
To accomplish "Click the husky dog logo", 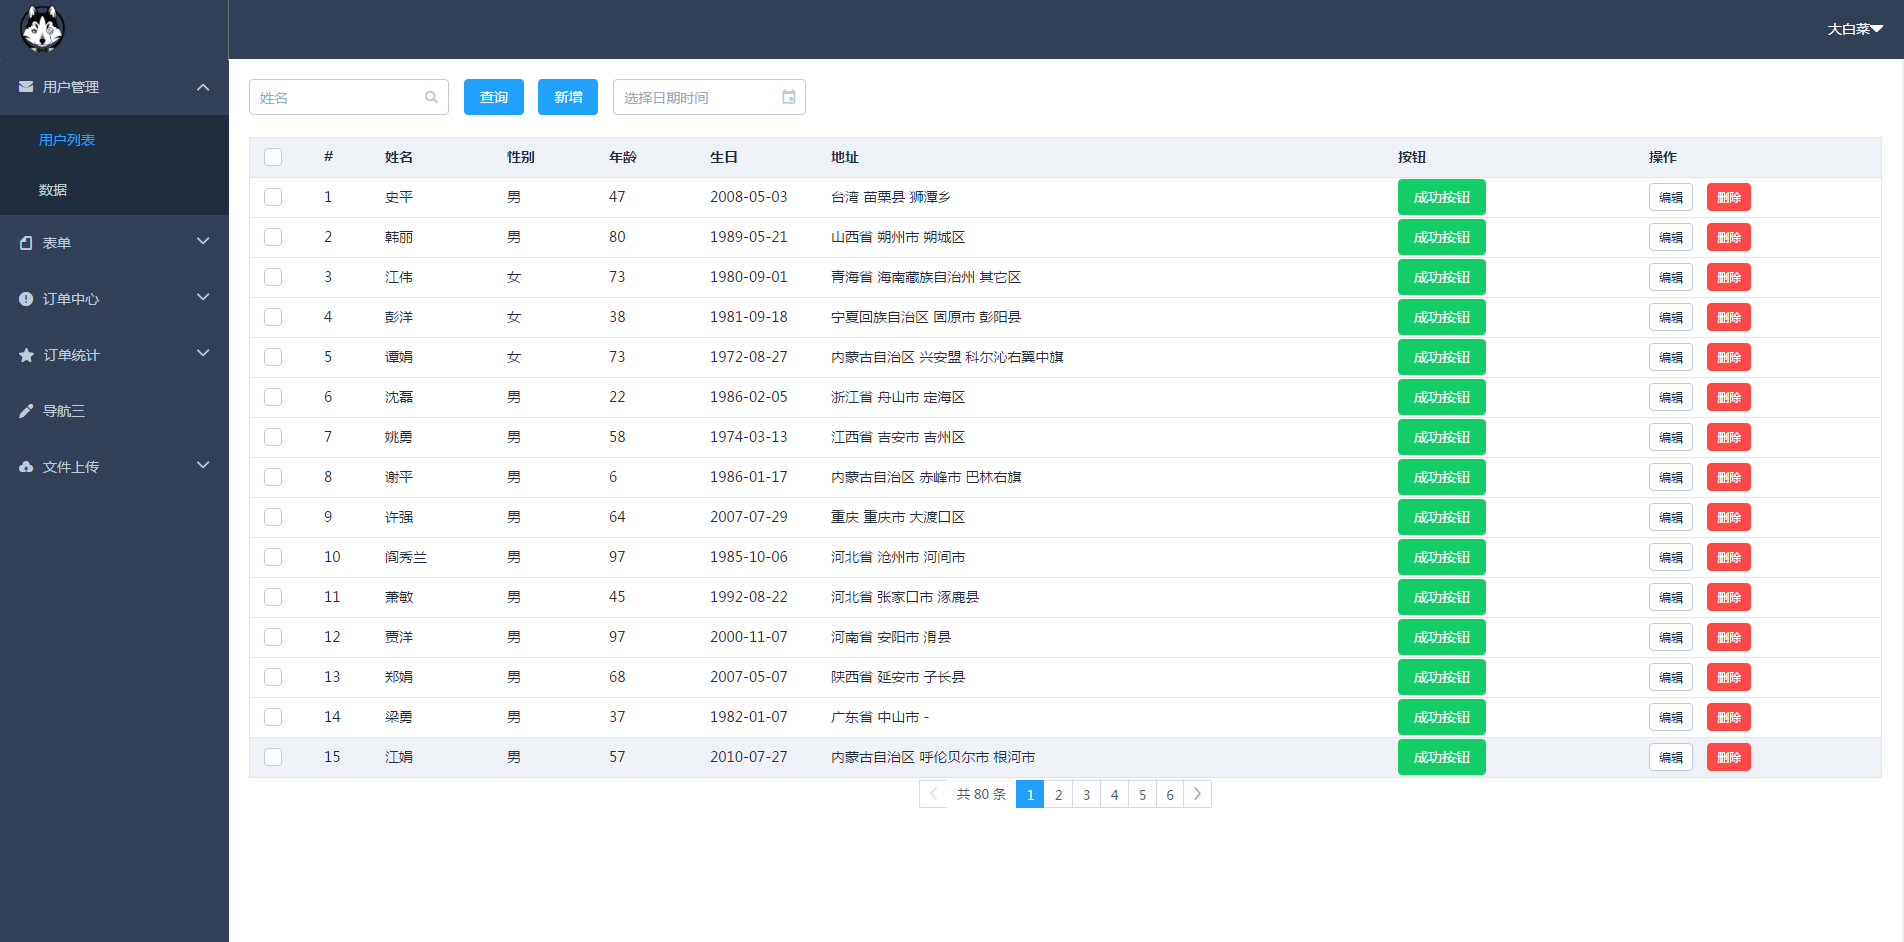I will [x=42, y=28].
